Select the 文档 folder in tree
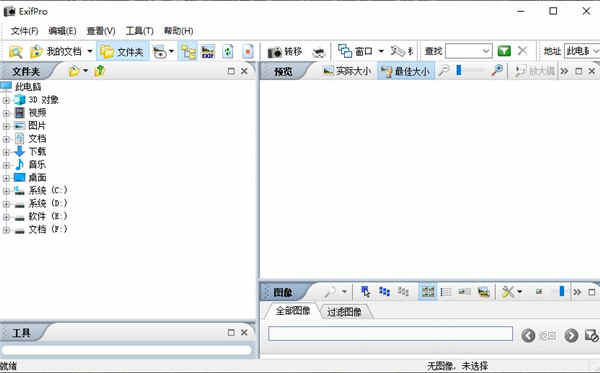The height and width of the screenshot is (373, 600). click(37, 138)
